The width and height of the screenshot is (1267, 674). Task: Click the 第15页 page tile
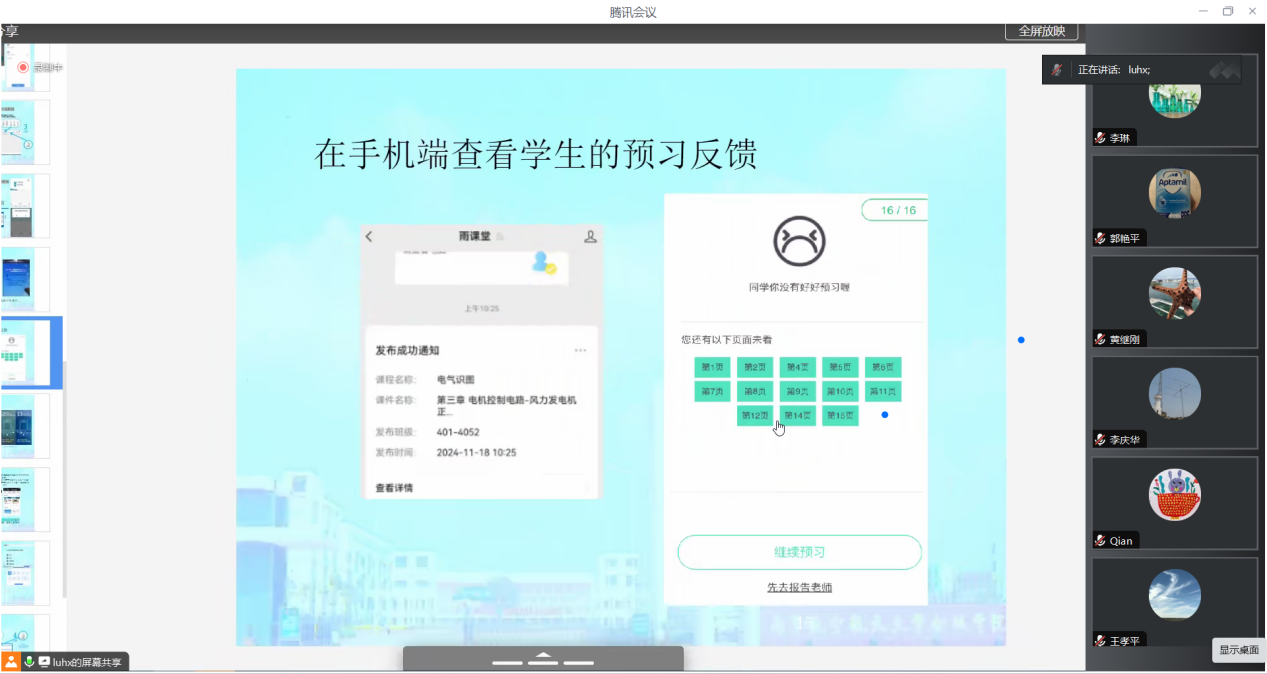(840, 415)
